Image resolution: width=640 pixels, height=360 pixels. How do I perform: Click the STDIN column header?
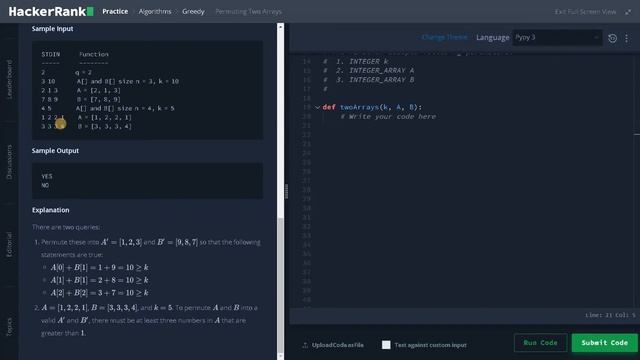51,54
